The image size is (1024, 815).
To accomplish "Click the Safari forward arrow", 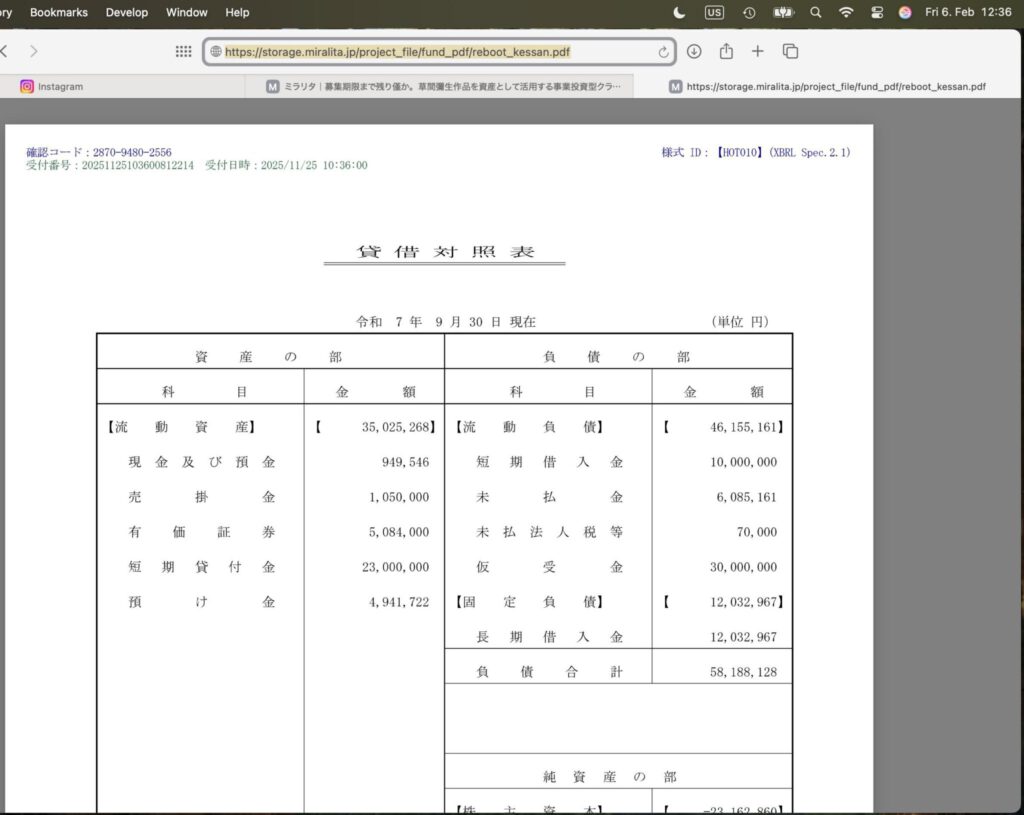I will click(x=34, y=51).
